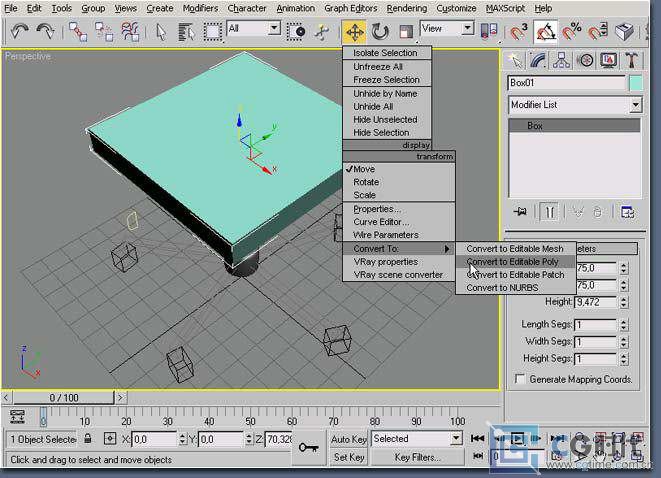Activate the Select and Scale tool

[x=406, y=32]
